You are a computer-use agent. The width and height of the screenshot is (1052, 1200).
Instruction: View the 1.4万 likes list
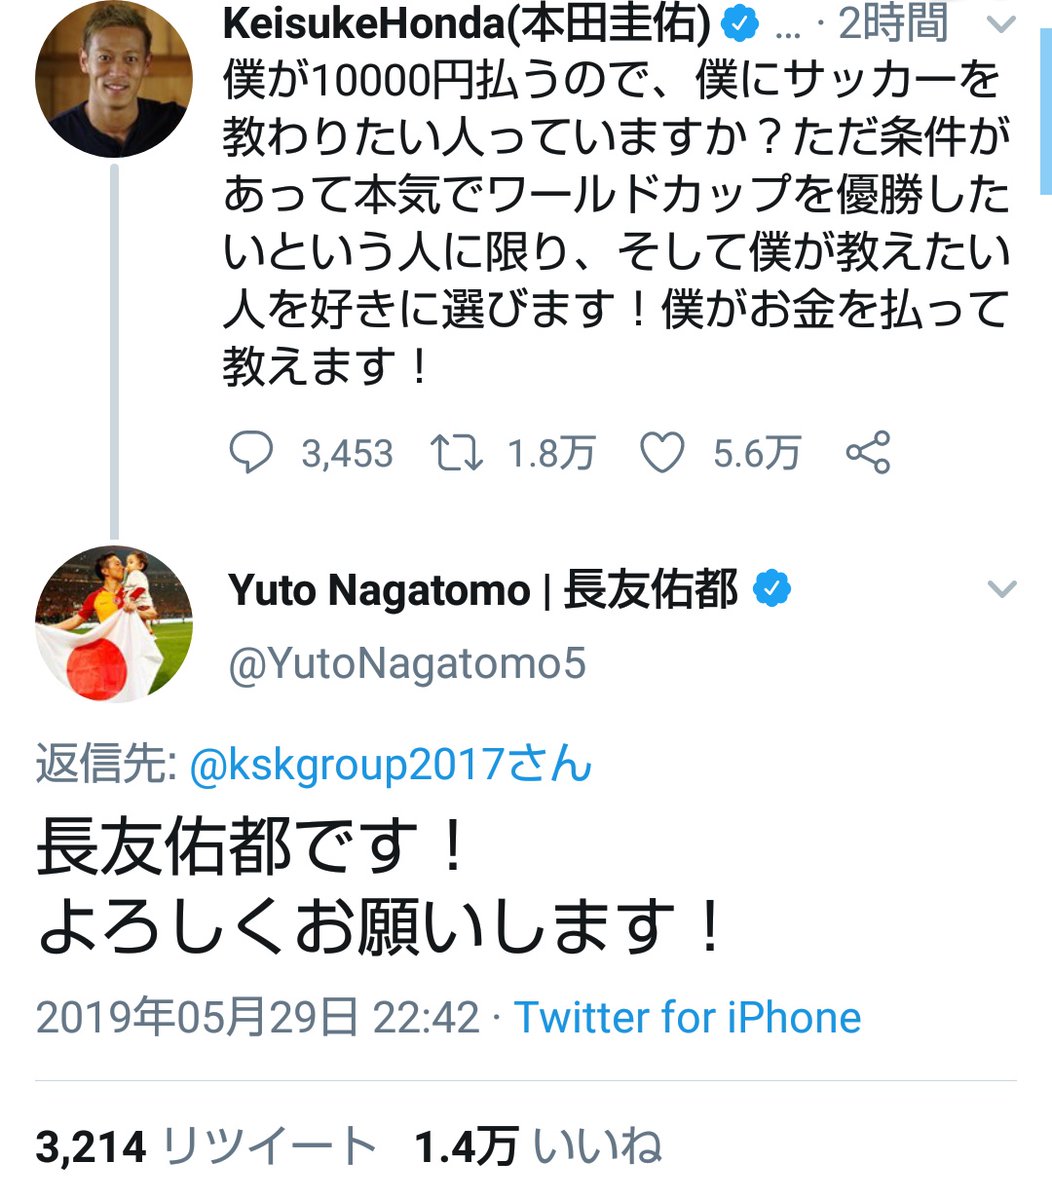point(539,1147)
